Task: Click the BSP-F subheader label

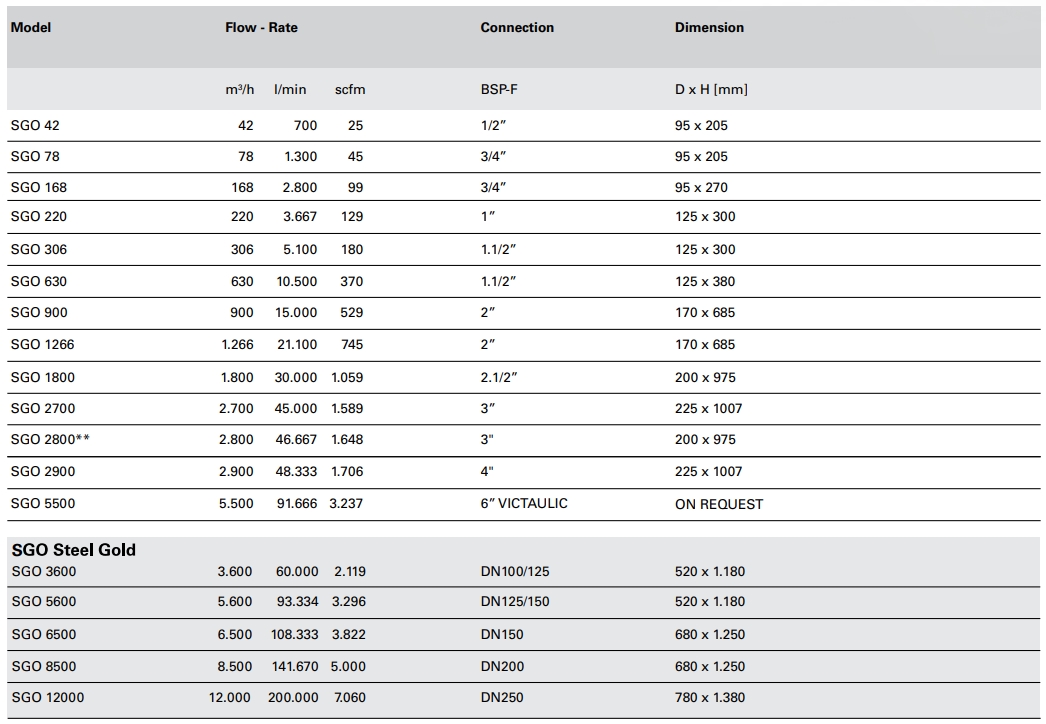Action: pyautogui.click(x=499, y=90)
